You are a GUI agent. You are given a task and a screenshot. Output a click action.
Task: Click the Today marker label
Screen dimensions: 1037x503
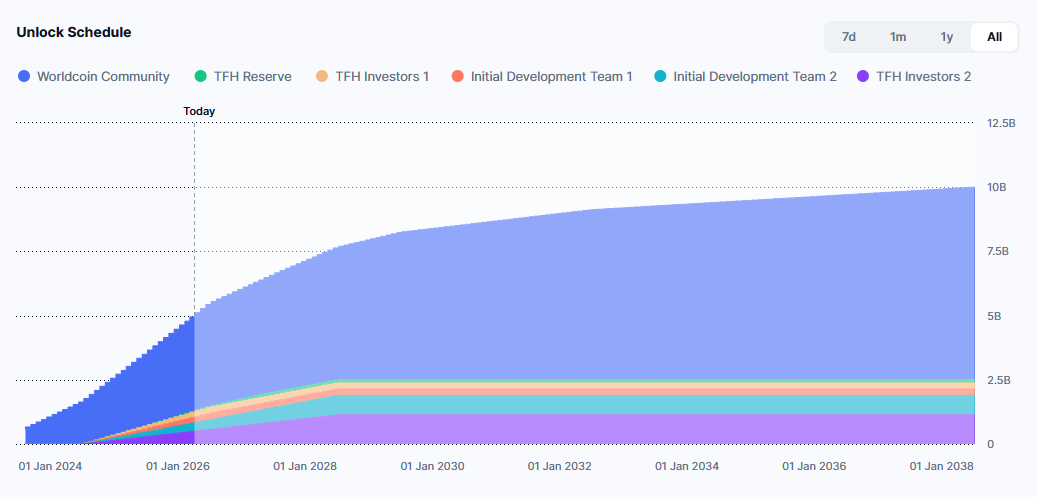[199, 111]
